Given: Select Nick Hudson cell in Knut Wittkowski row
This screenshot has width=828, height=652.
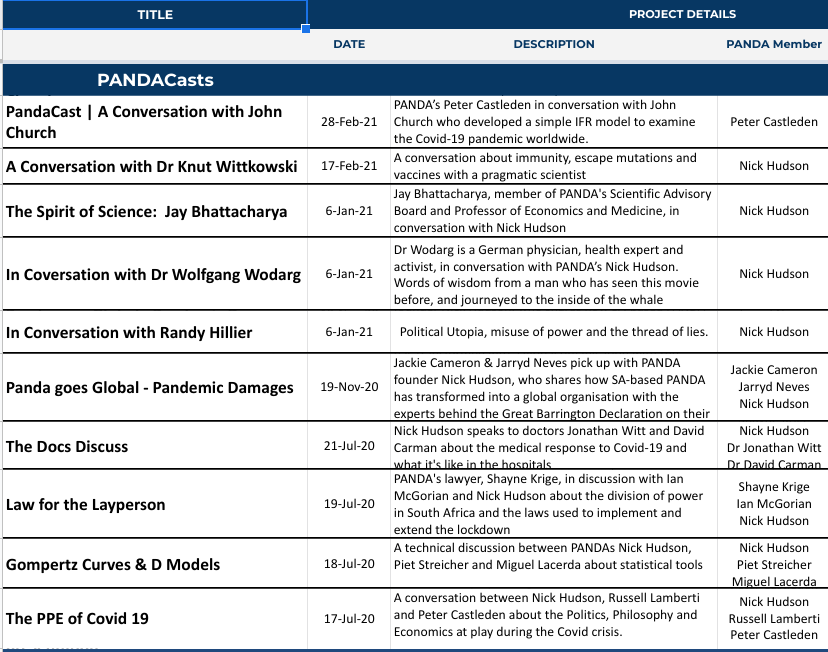Looking at the screenshot, I should [x=774, y=166].
